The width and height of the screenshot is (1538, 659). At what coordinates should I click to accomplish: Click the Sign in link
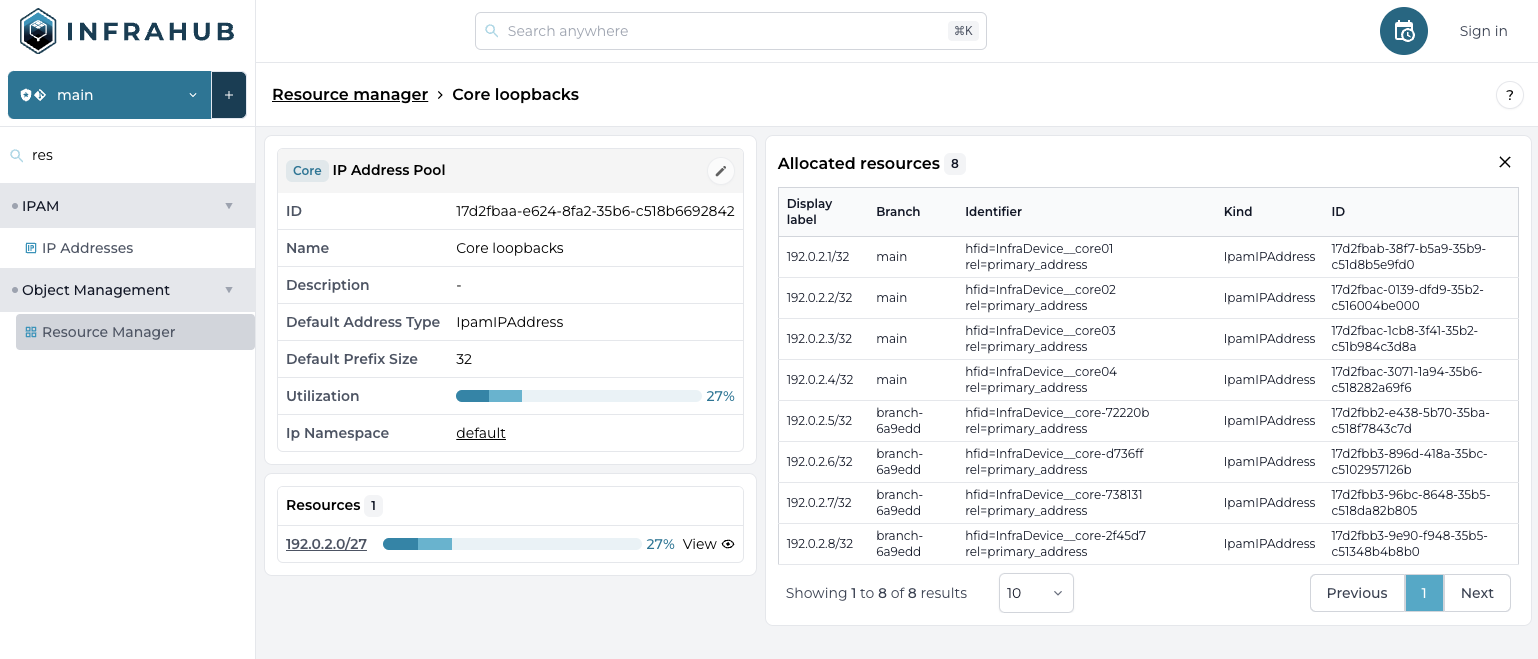[1482, 31]
